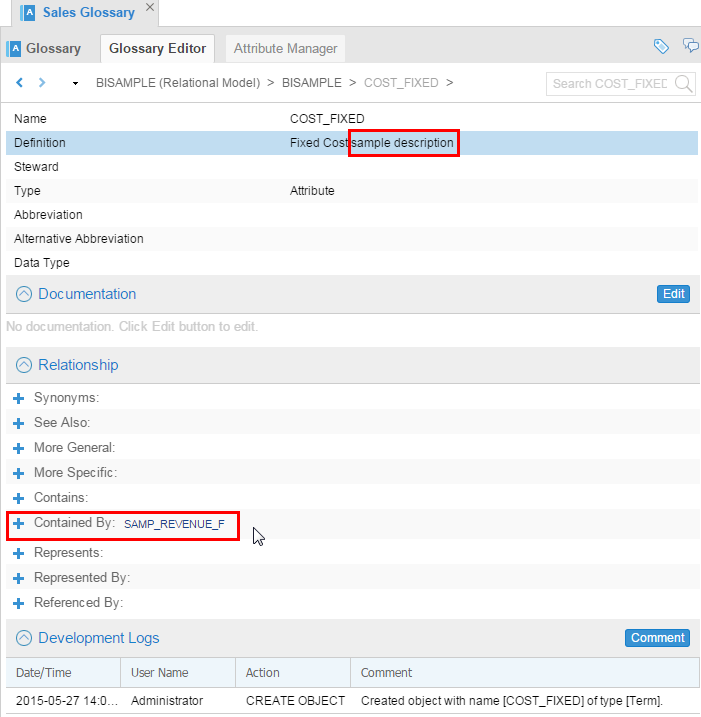
Task: Select the Name property row
Action: tap(352, 119)
